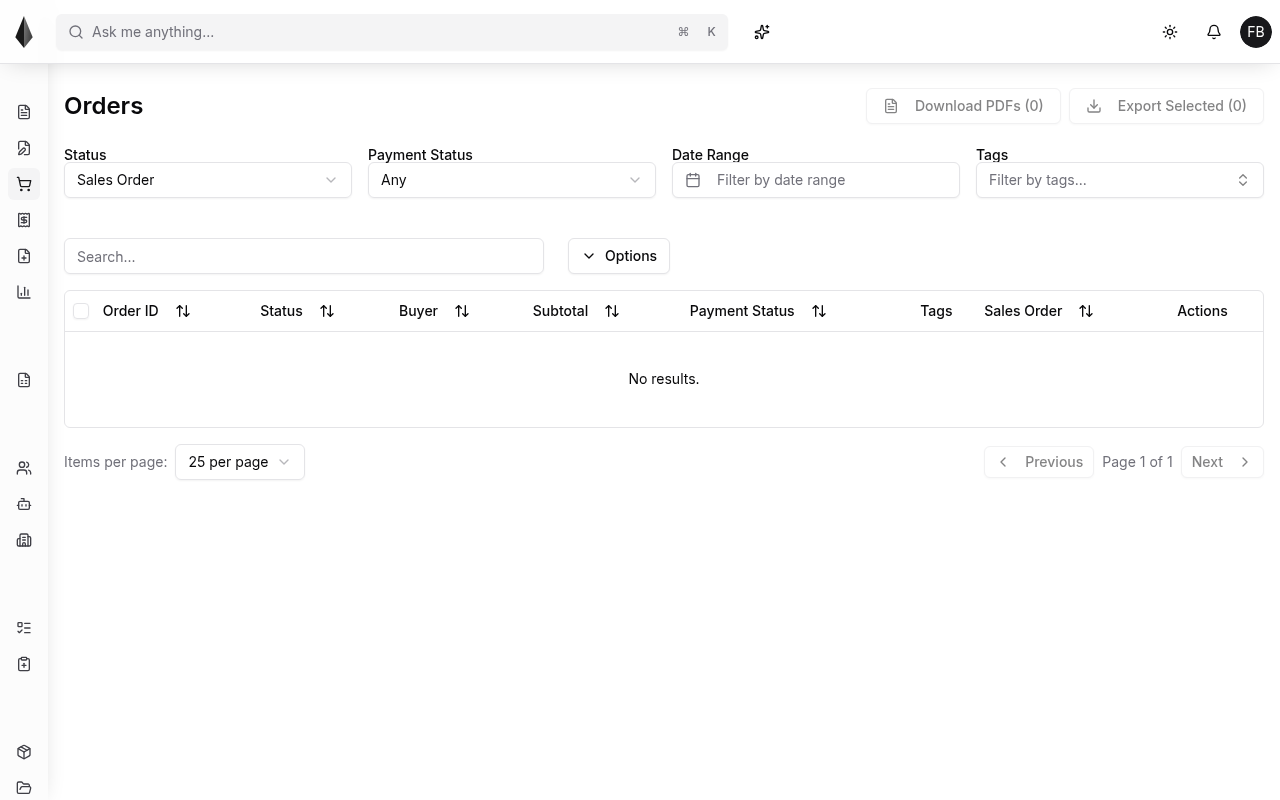The width and height of the screenshot is (1280, 800).
Task: Click the calendar icon in Date Range
Action: coord(693,180)
